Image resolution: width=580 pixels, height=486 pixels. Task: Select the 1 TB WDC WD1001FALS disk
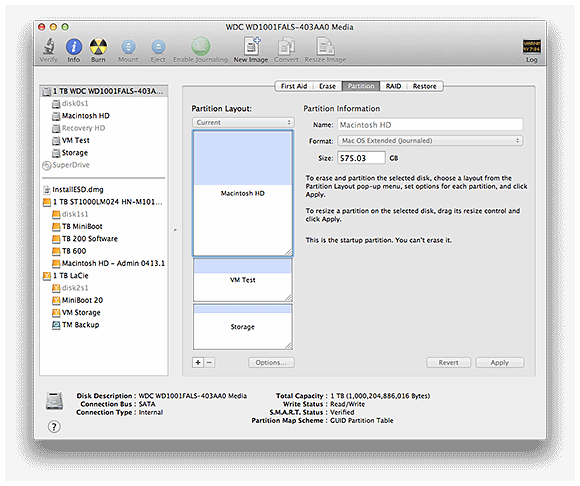point(104,91)
